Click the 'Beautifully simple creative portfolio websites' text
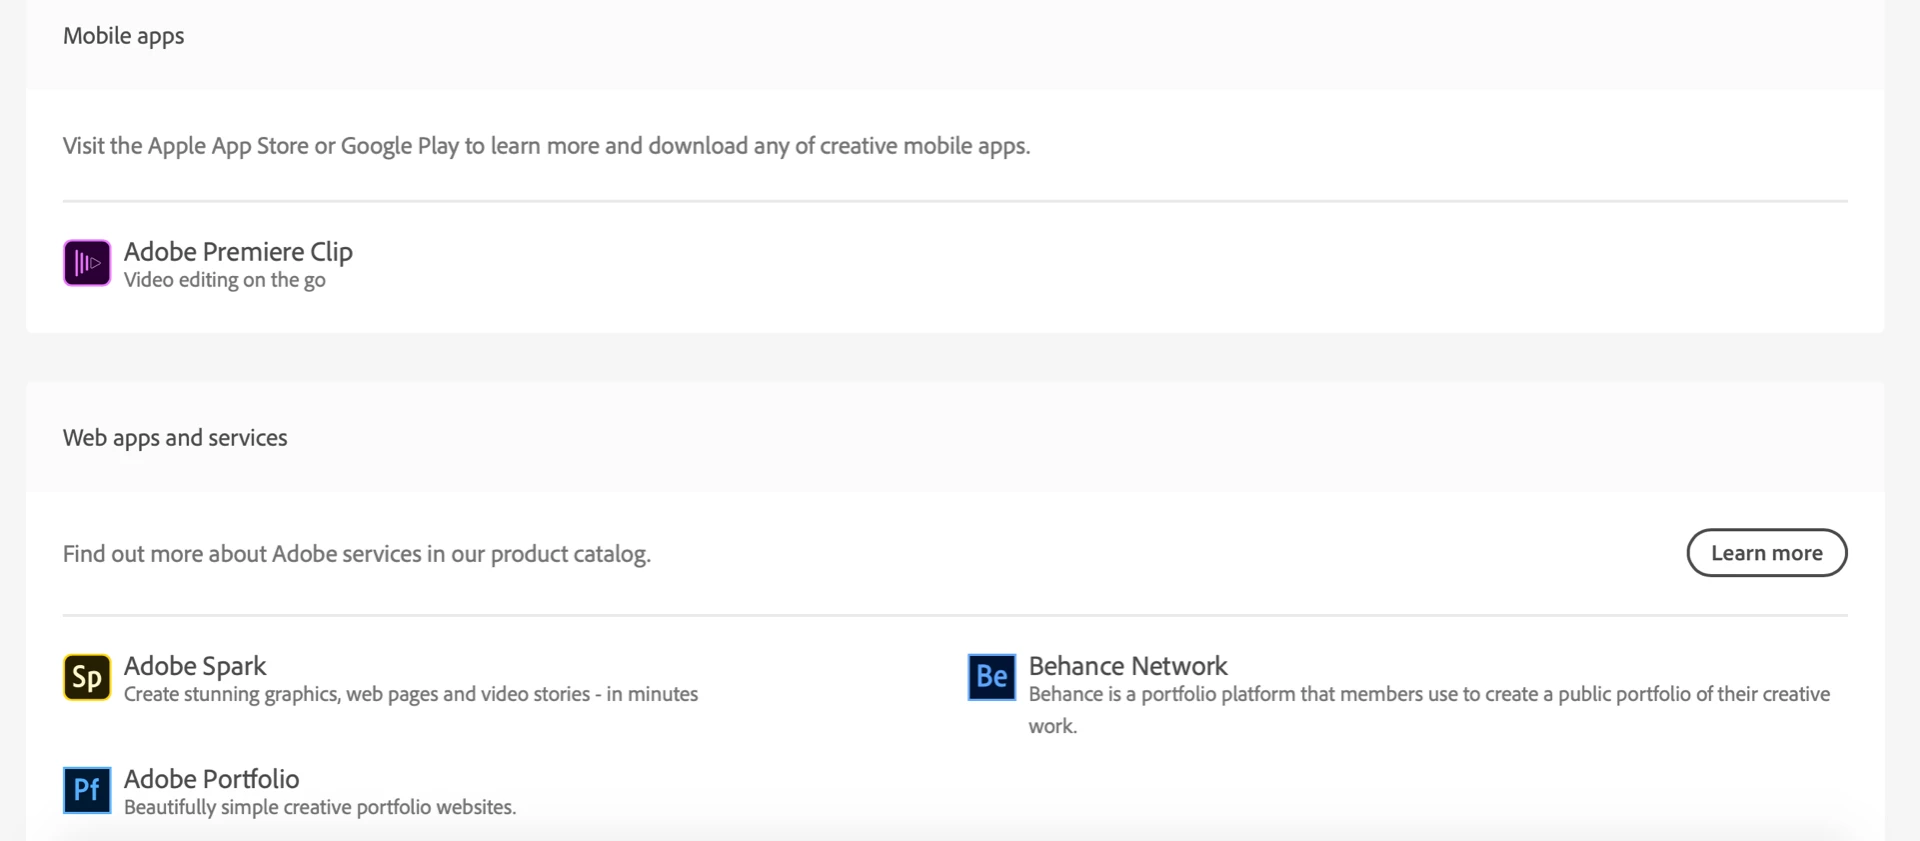1920x841 pixels. [320, 807]
